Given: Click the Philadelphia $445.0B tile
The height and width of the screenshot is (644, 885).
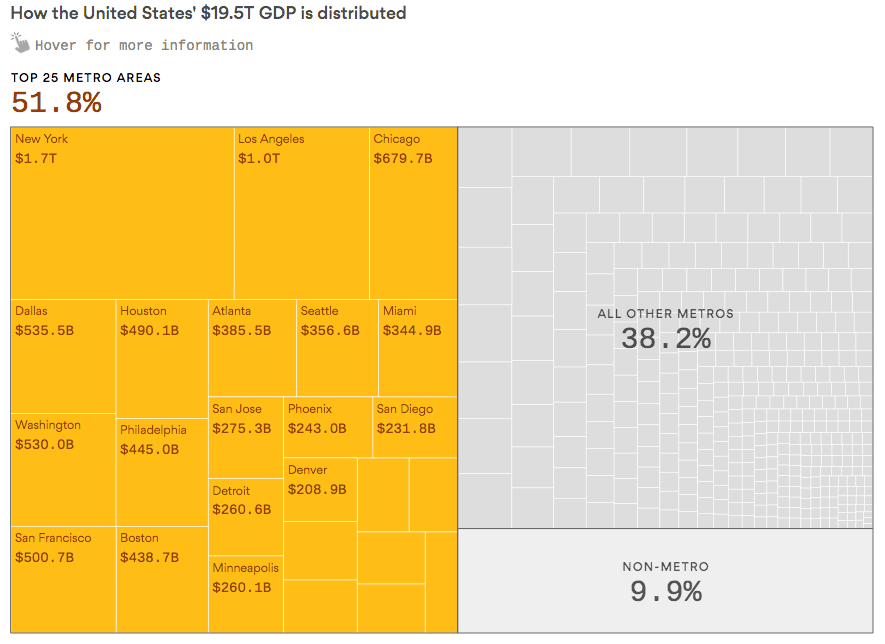Looking at the screenshot, I should pyautogui.click(x=162, y=472).
